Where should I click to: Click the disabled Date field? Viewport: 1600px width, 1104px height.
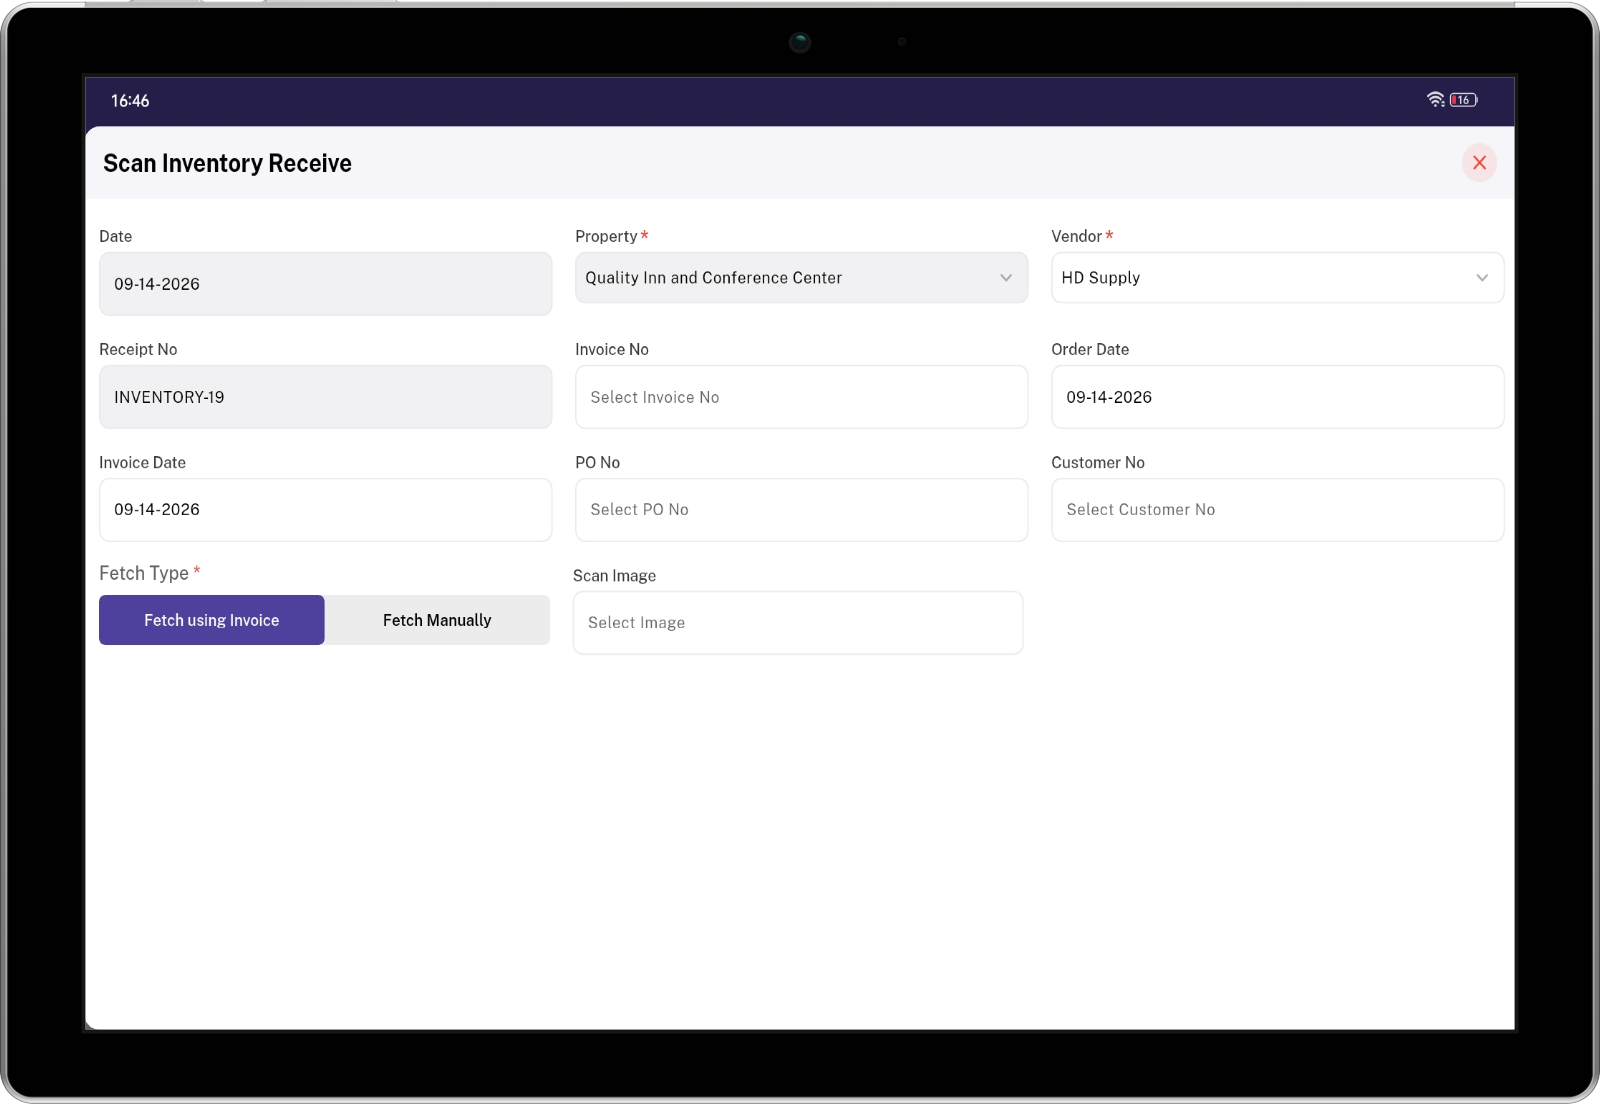pyautogui.click(x=325, y=284)
